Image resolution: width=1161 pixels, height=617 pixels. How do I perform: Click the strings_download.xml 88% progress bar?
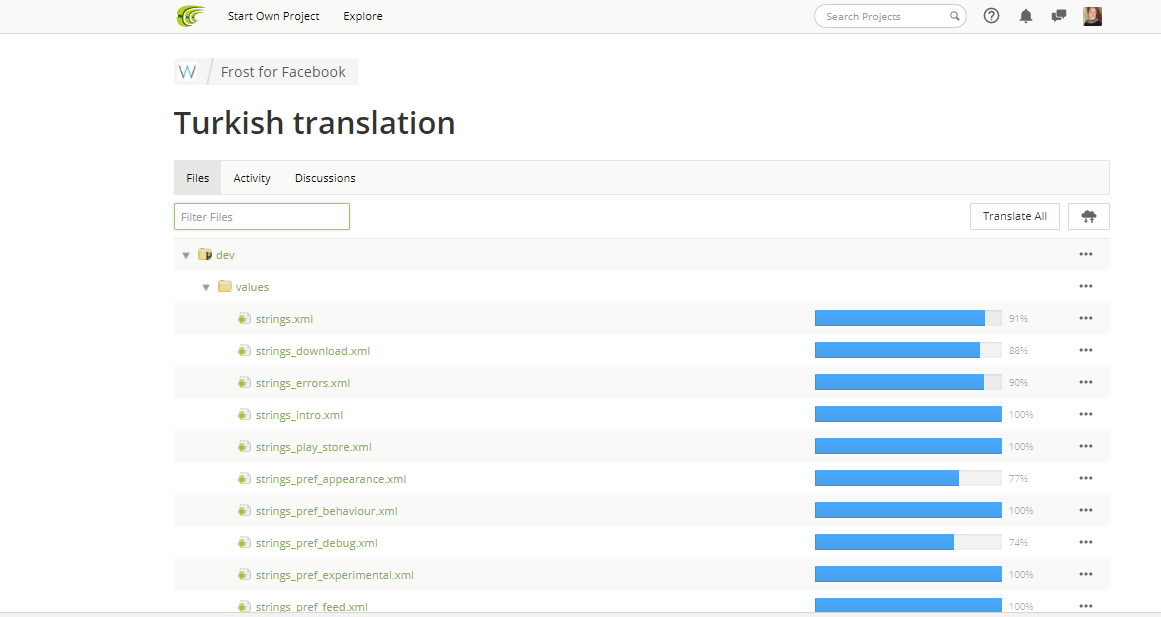tap(908, 350)
